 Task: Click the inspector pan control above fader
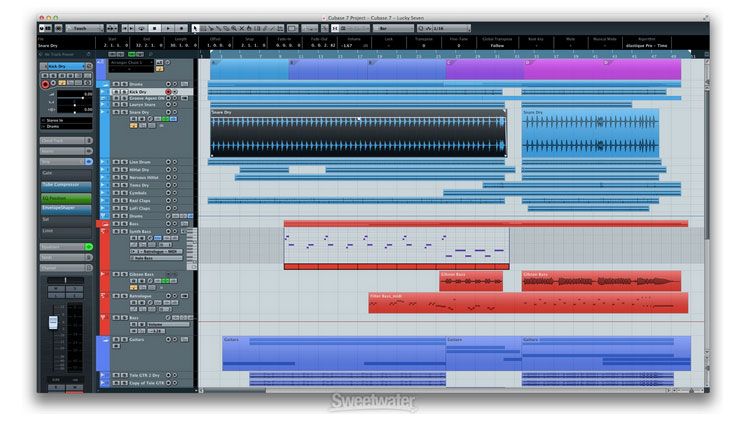65,280
